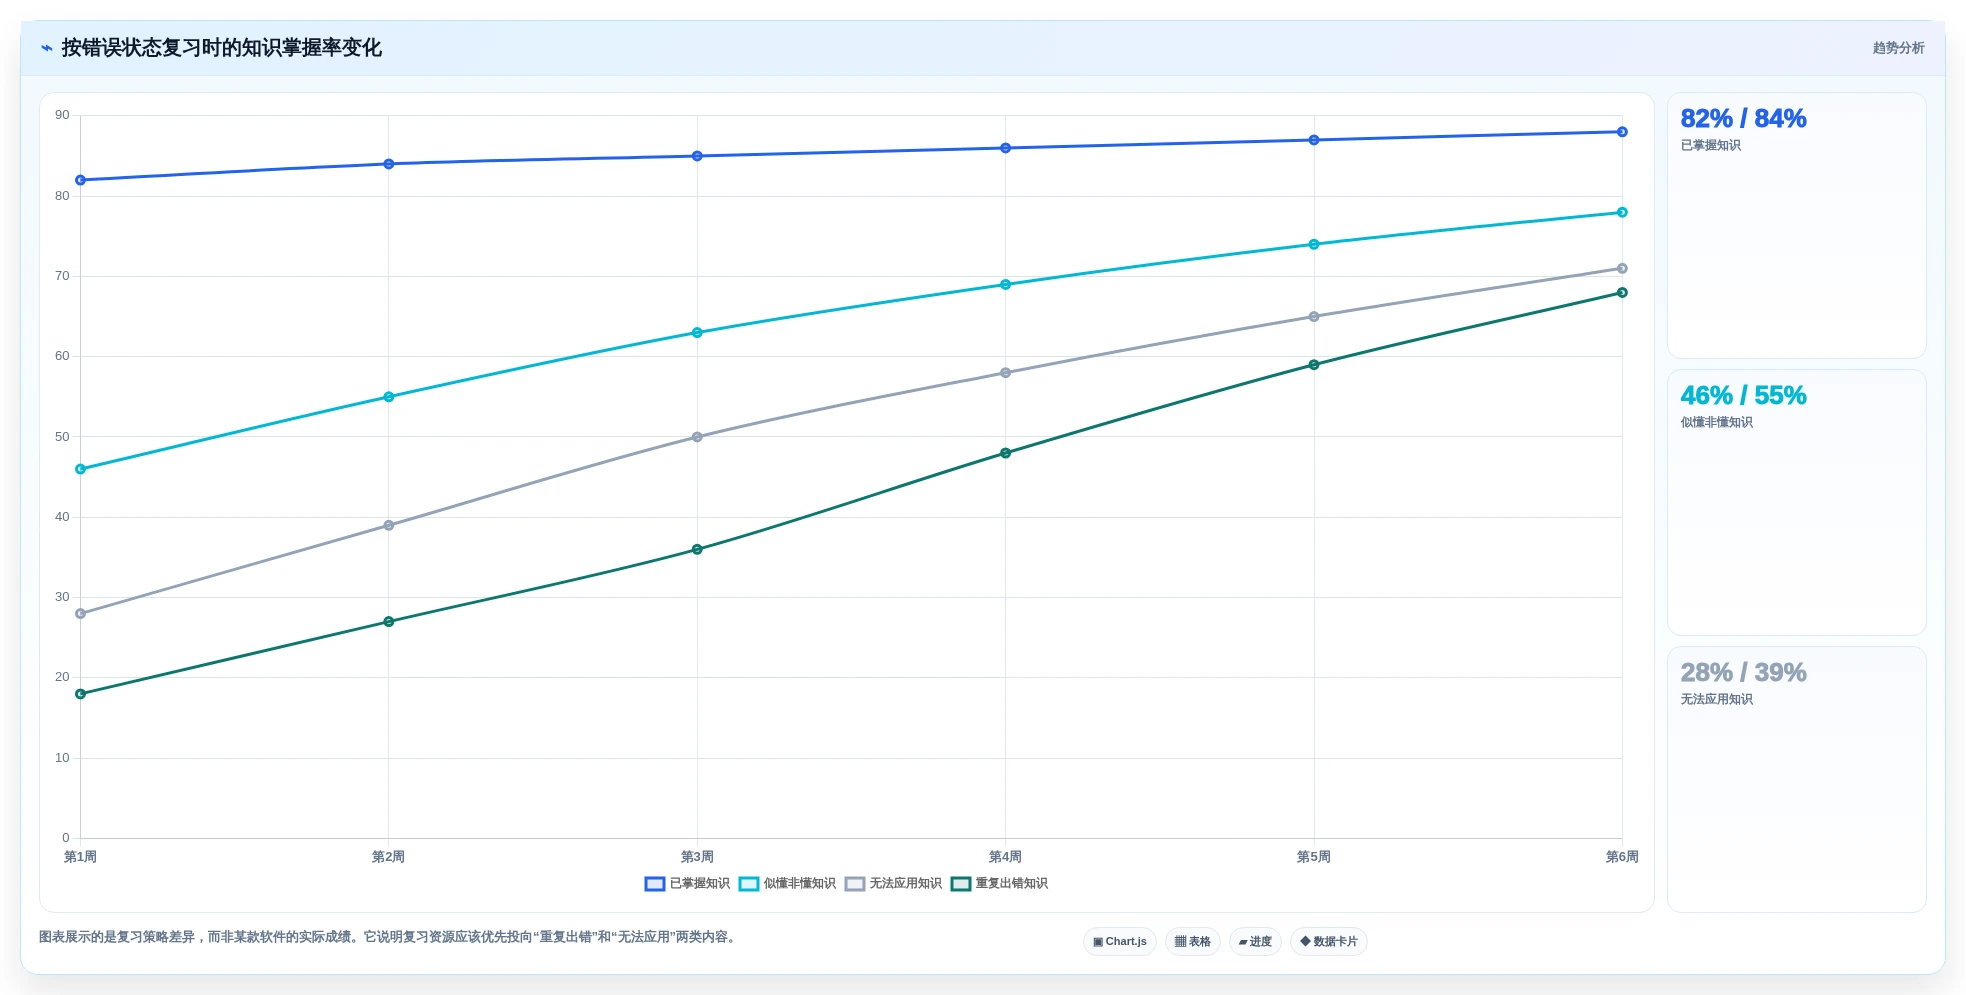Select the 似懂非懂知识 data point at 第5周
Screen dimensions: 1966x995
(1314, 244)
